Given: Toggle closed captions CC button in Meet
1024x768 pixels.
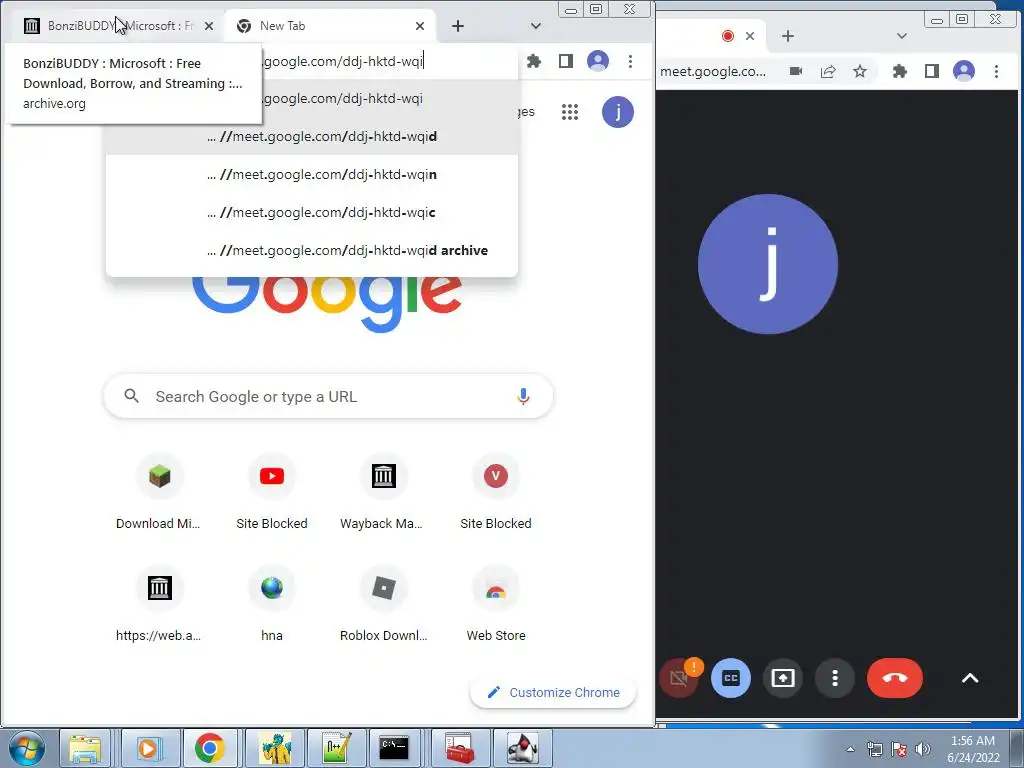Looking at the screenshot, I should coord(730,679).
